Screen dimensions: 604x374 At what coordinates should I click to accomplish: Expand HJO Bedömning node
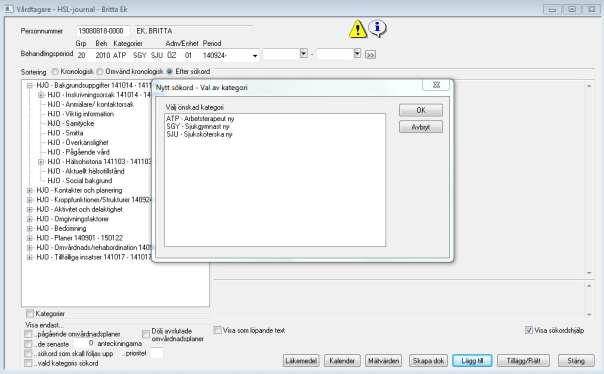coord(30,228)
